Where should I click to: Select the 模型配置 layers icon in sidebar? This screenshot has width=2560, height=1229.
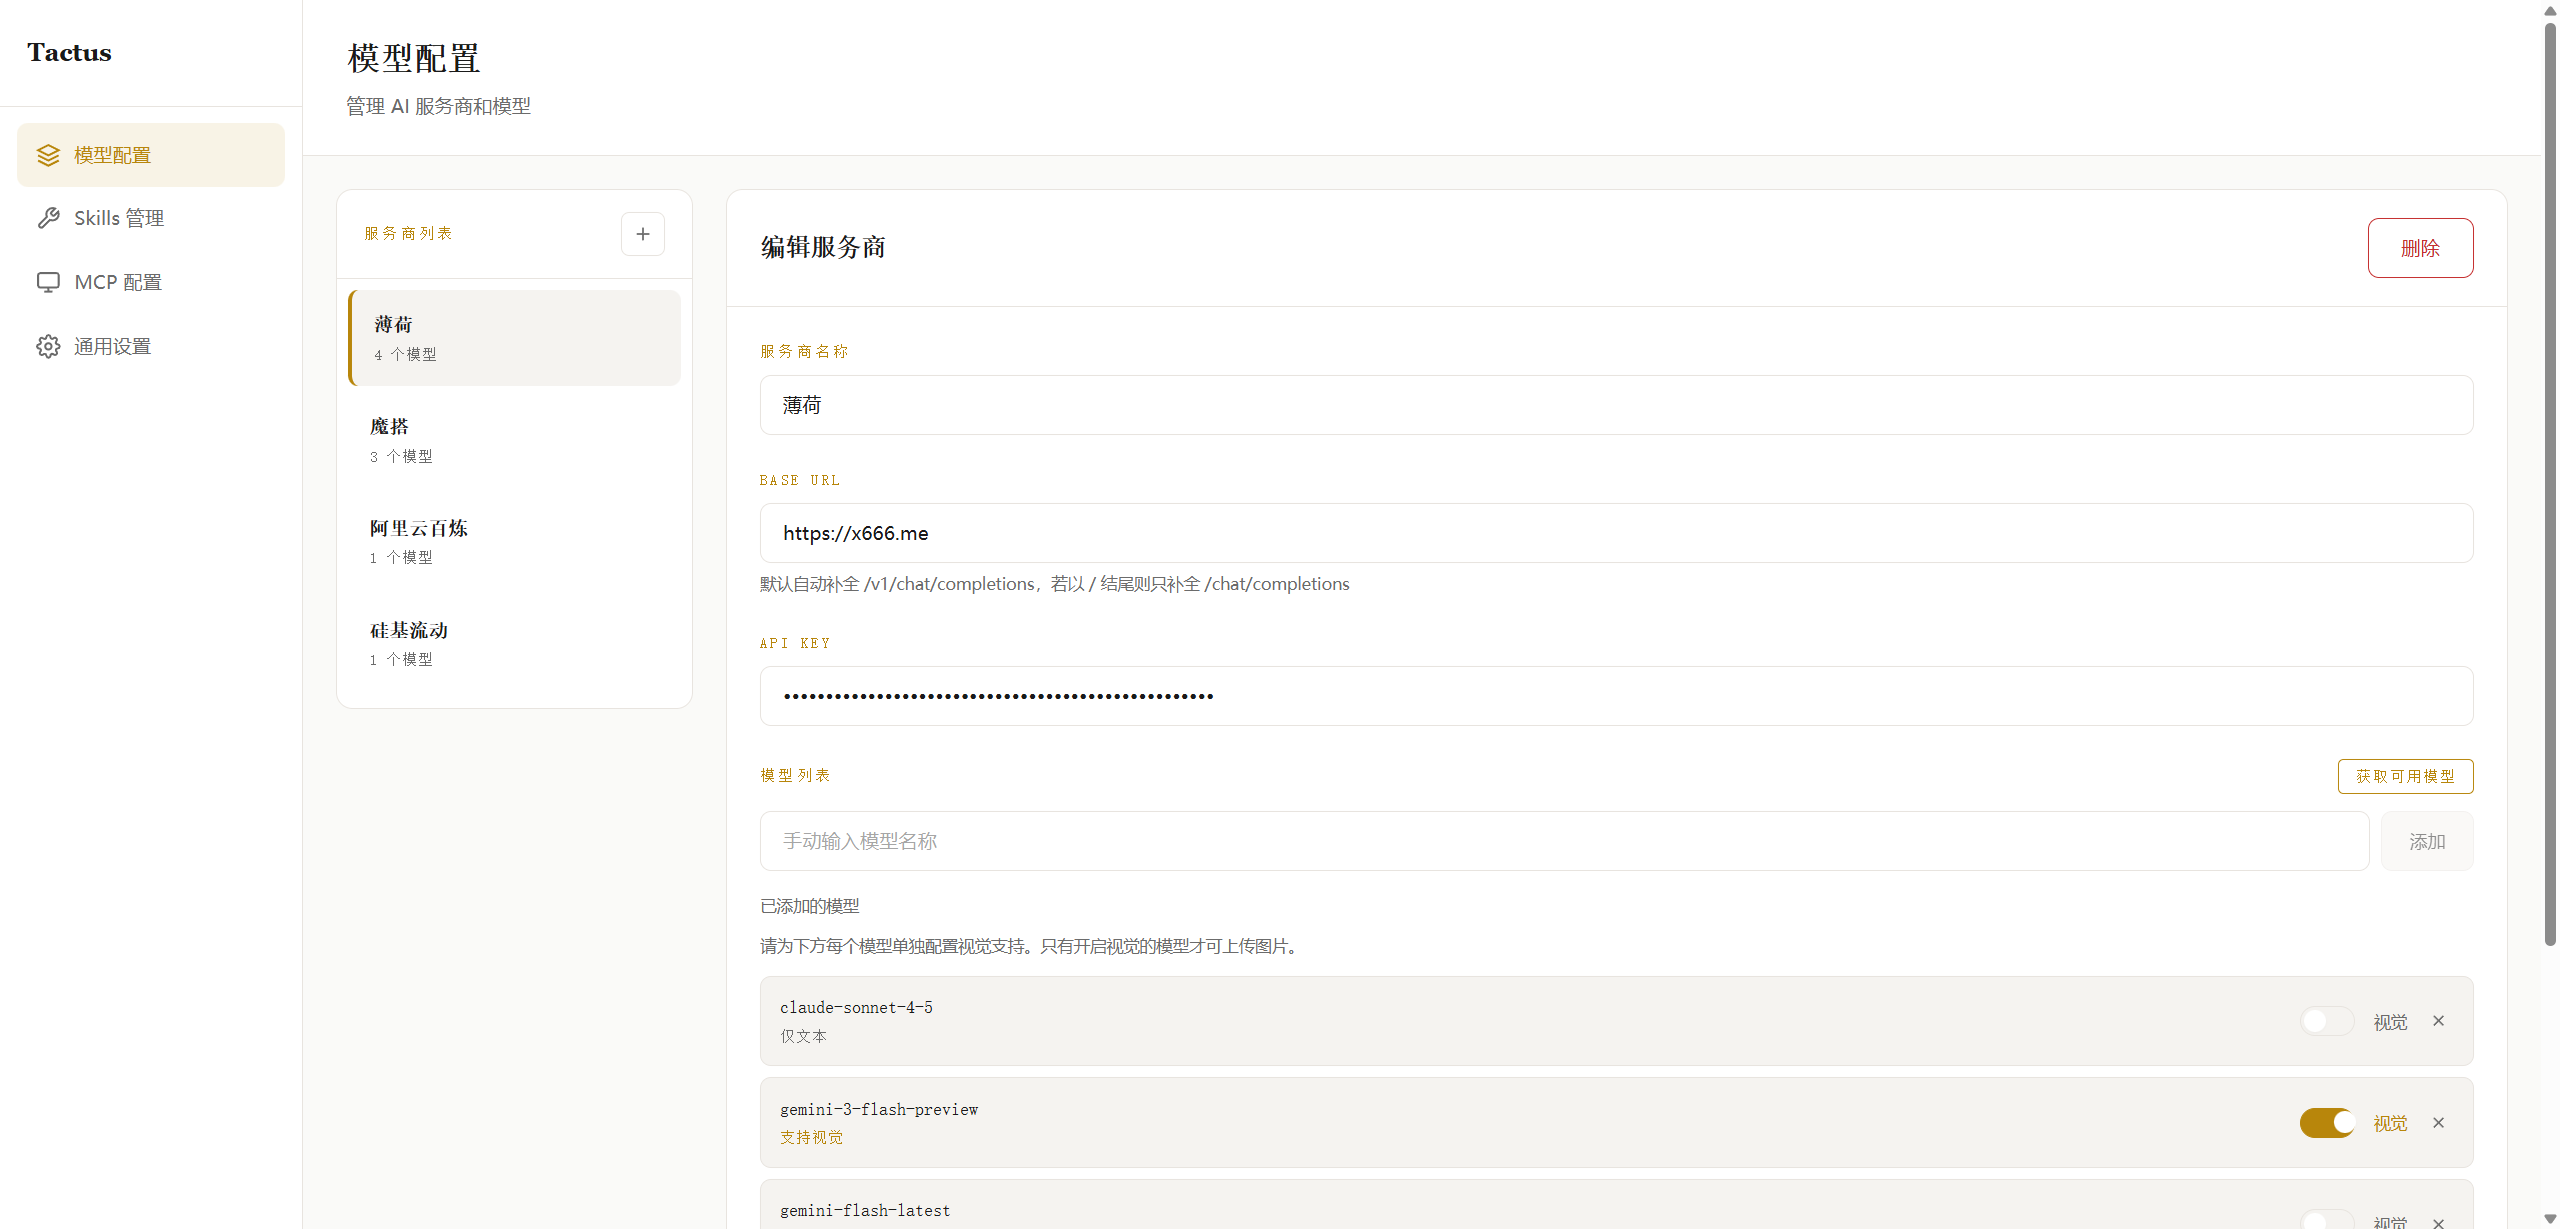(x=48, y=155)
